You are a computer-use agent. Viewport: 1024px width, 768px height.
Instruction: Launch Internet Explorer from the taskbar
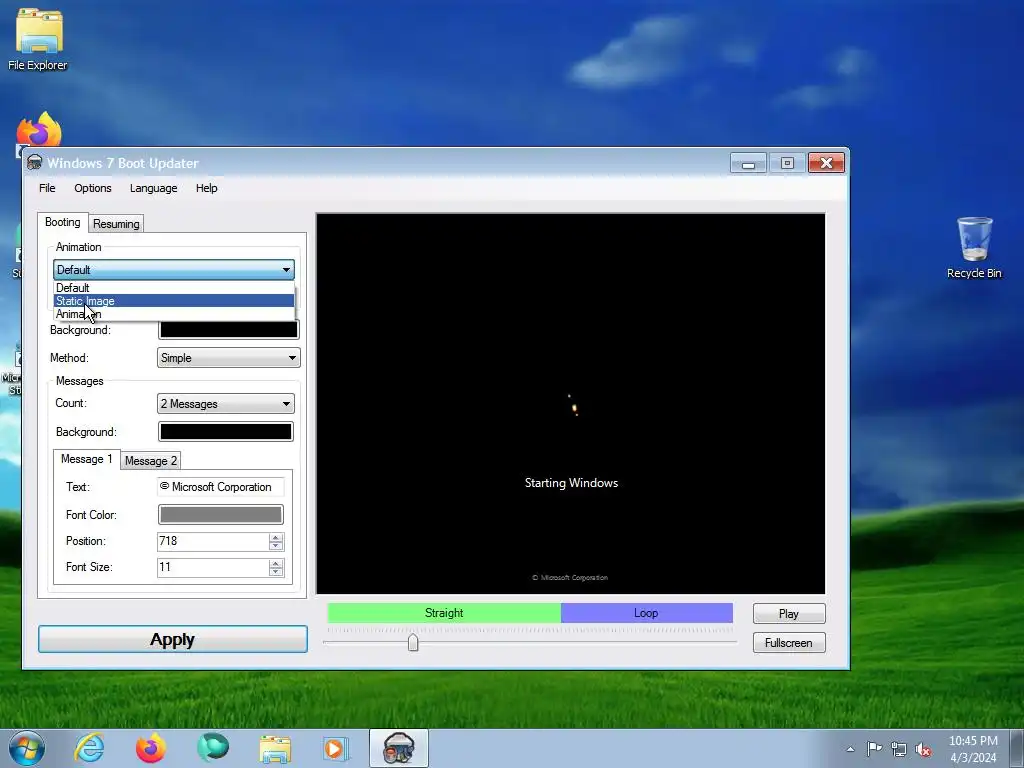tap(89, 748)
